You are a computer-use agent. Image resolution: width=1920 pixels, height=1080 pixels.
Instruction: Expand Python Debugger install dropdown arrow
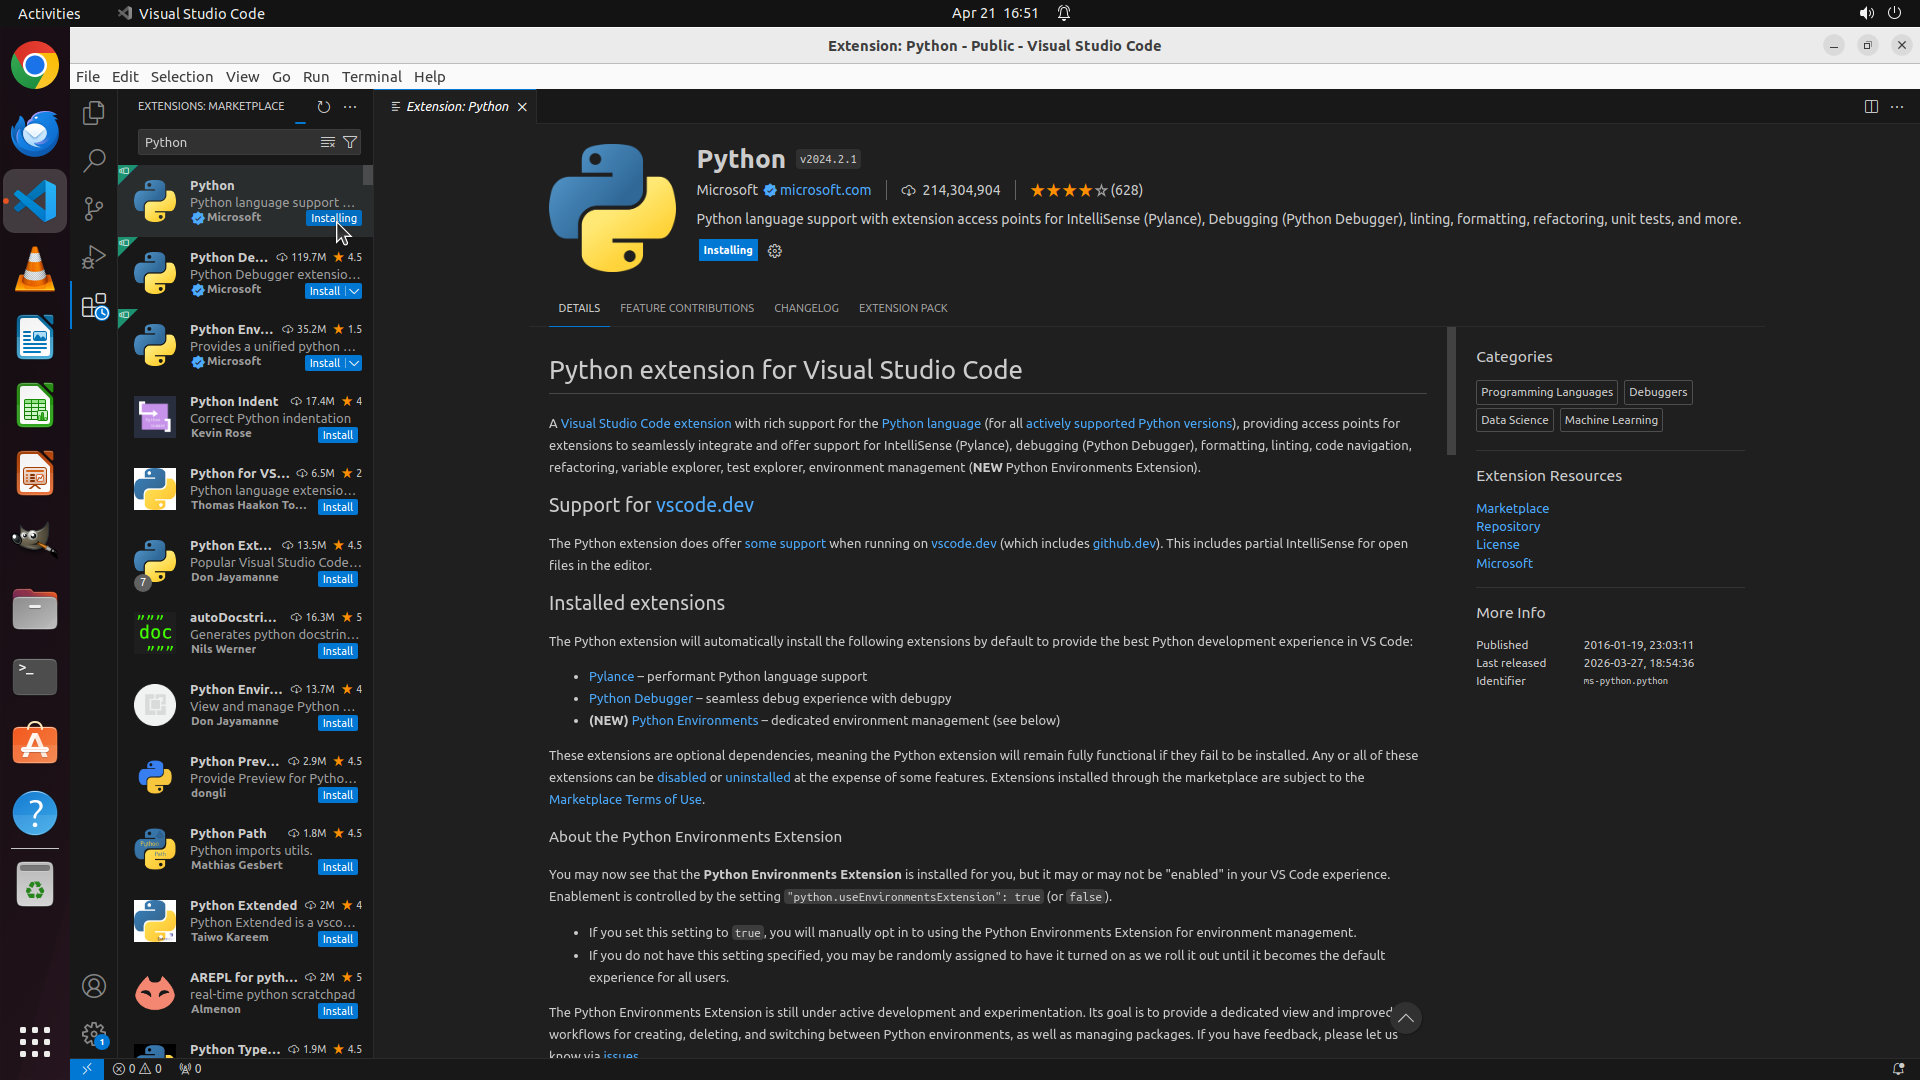click(354, 291)
